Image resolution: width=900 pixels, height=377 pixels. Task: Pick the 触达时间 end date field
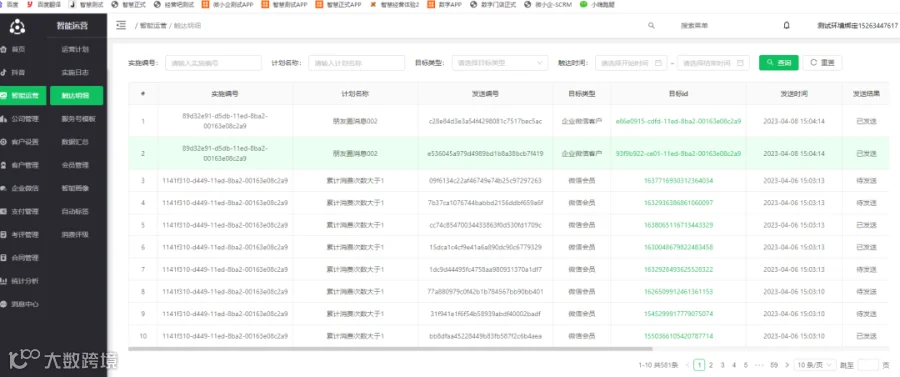coord(713,63)
